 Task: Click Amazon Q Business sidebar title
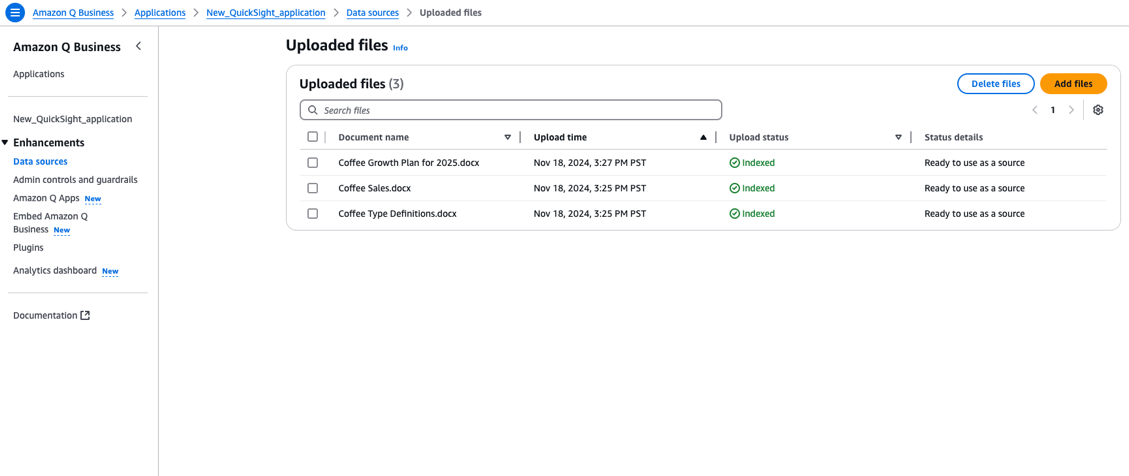click(x=67, y=47)
